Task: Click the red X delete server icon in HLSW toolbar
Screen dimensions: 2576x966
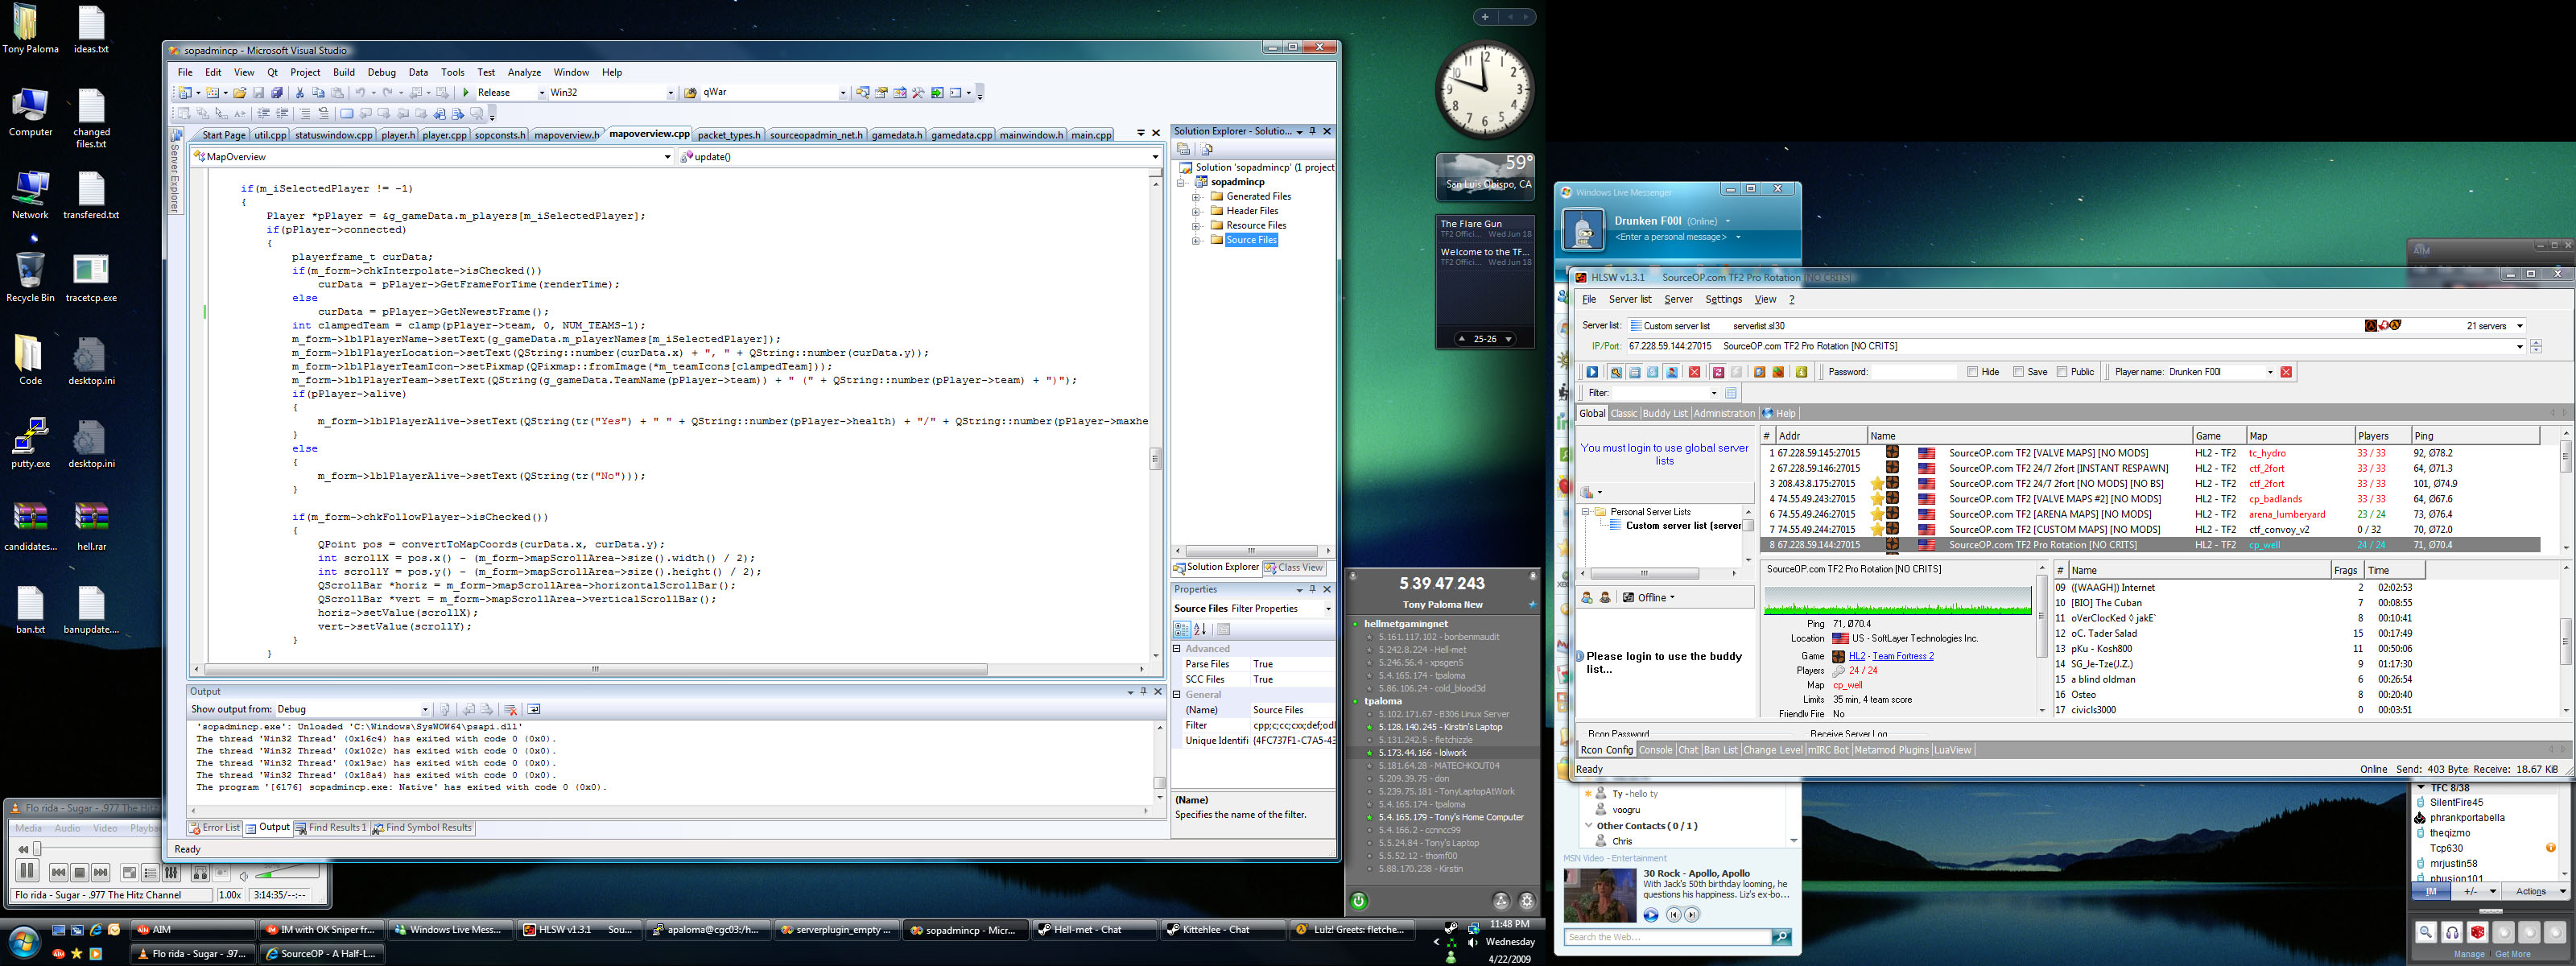Action: tap(1694, 372)
